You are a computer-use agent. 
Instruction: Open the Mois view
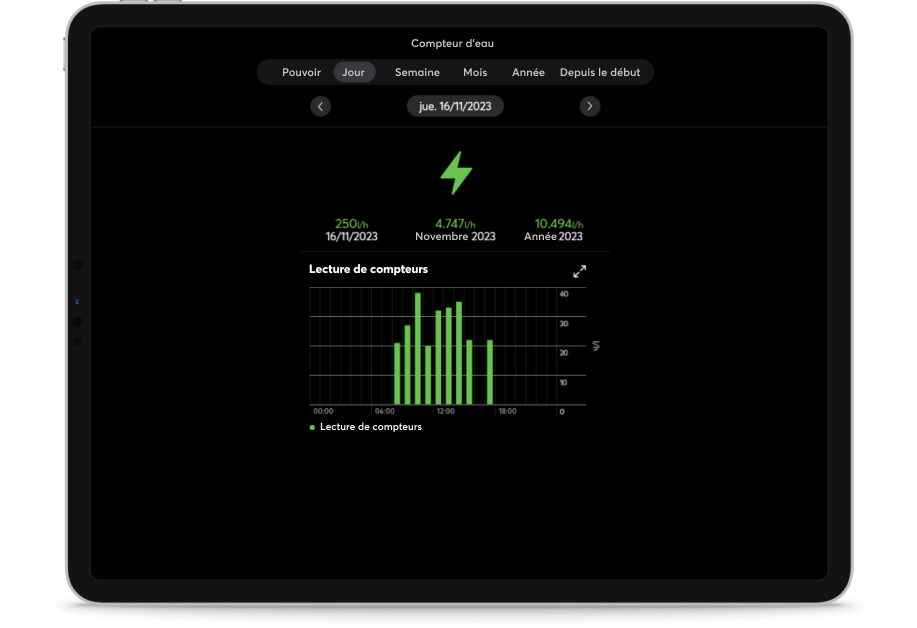pos(475,72)
